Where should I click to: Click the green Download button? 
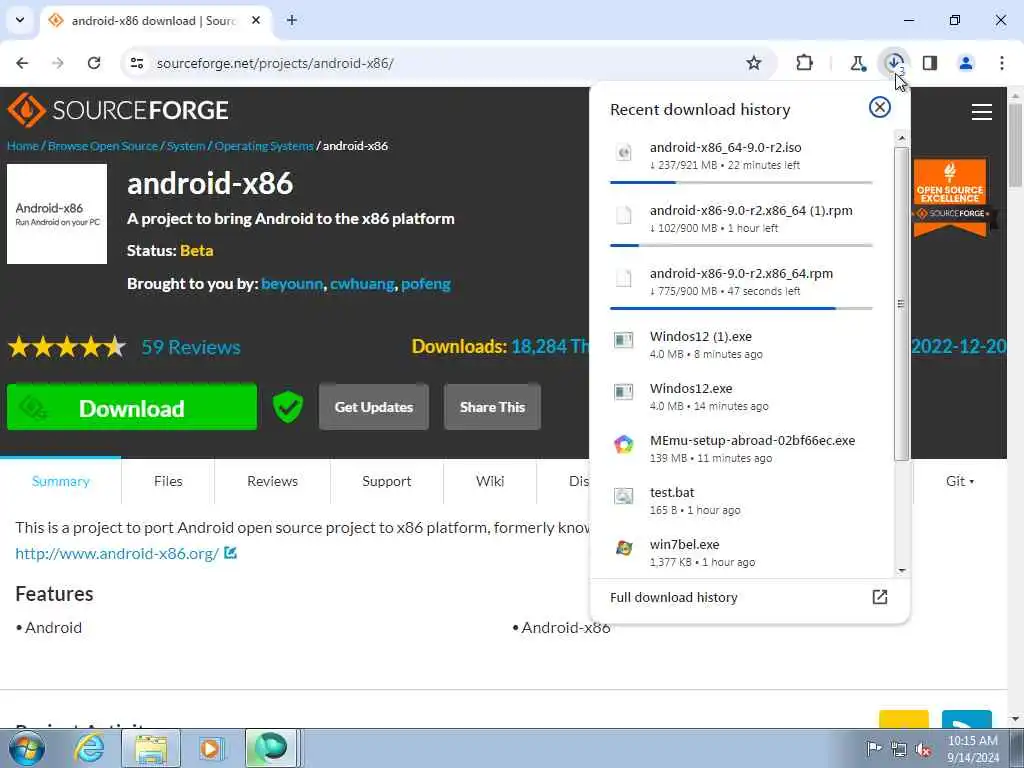click(x=132, y=408)
